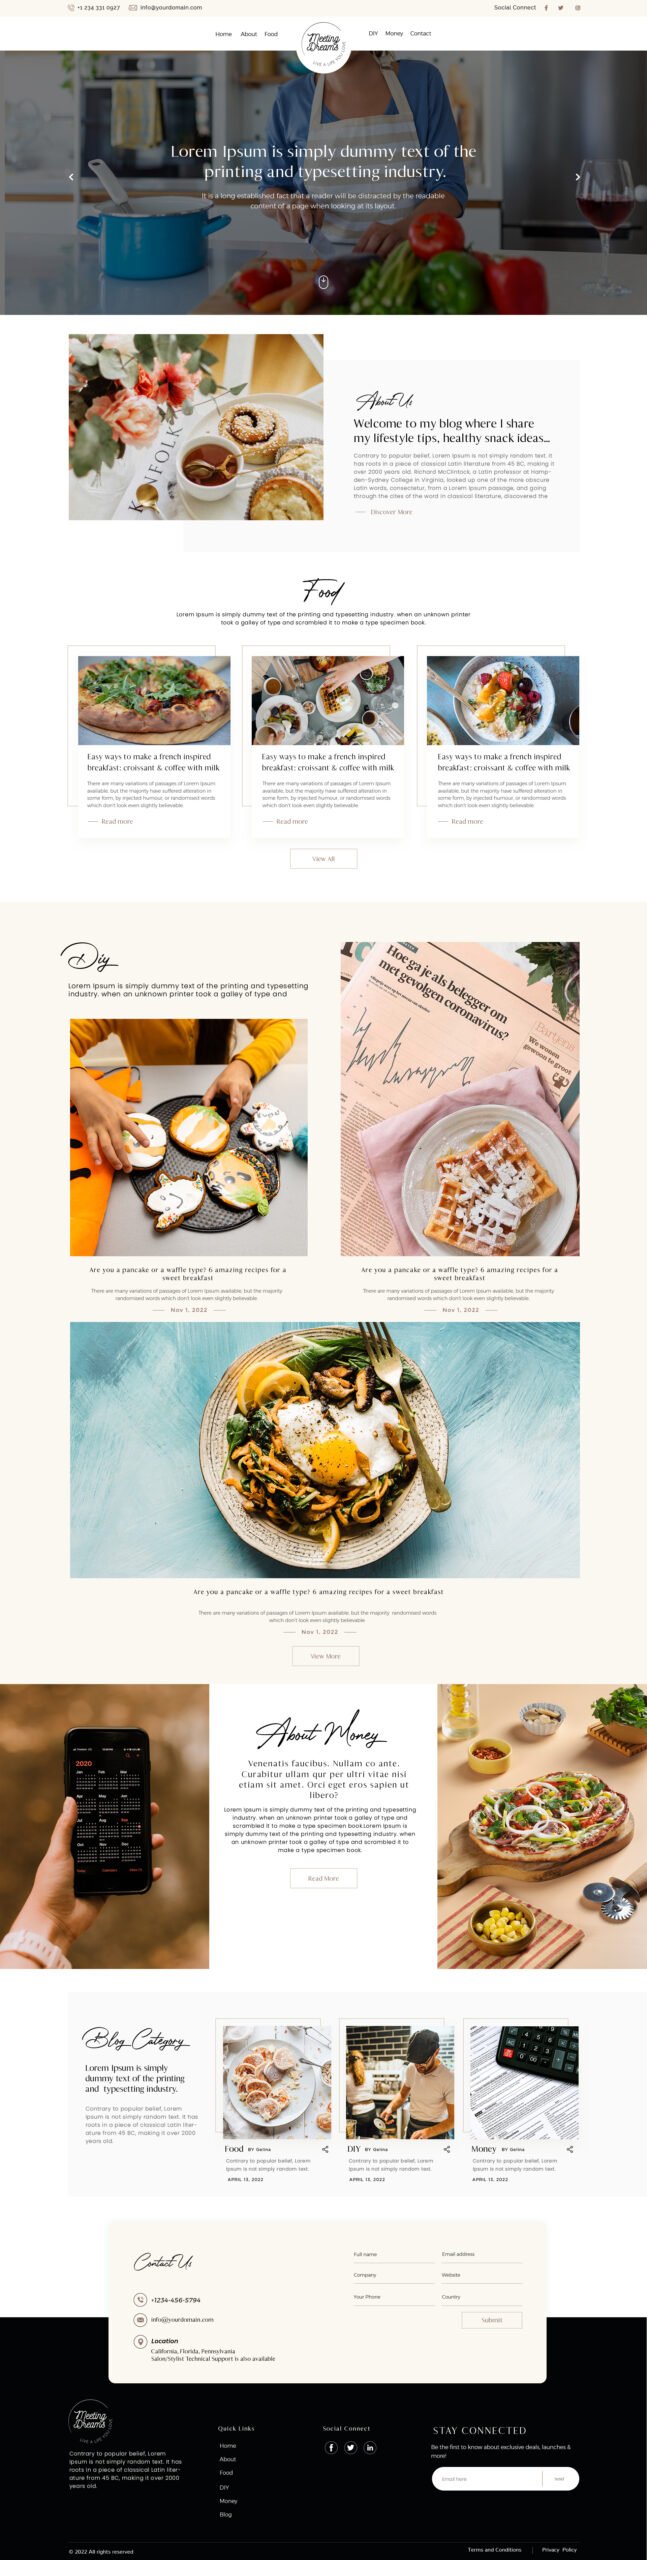Click the share icon under Food blog card
Image resolution: width=647 pixels, height=2560 pixels.
[x=325, y=2149]
